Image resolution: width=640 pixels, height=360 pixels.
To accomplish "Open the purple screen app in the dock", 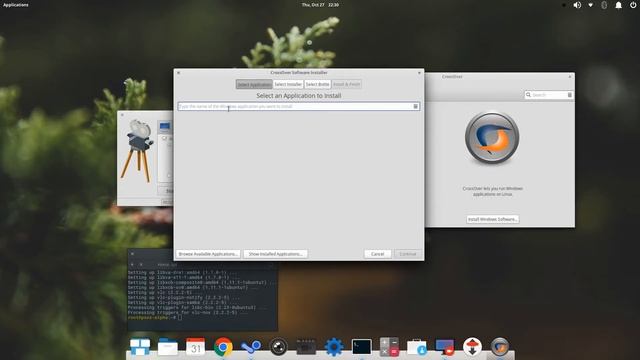I will (444, 347).
